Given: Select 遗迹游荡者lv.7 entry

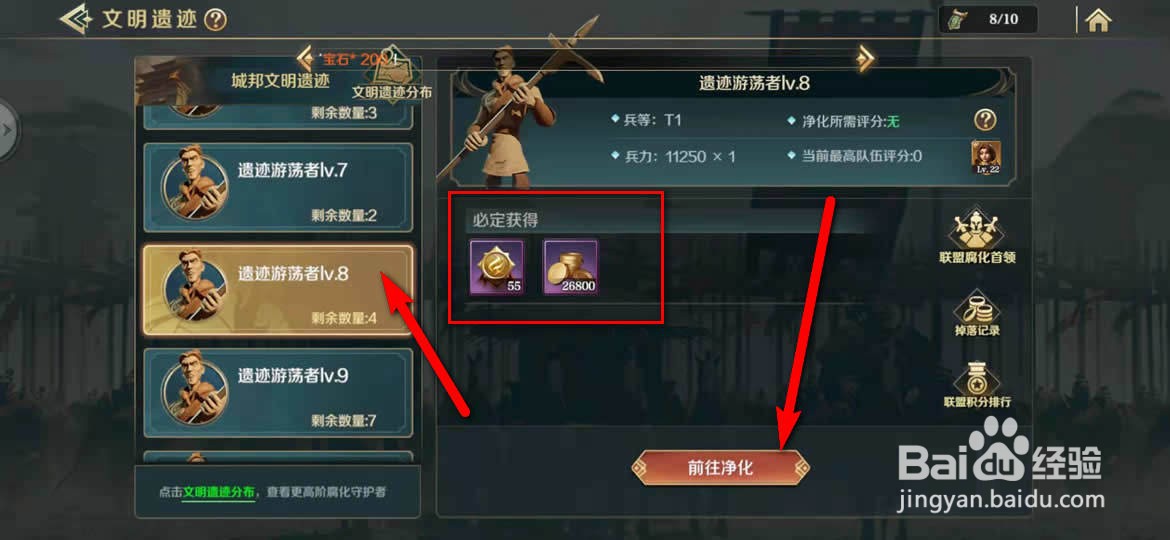Looking at the screenshot, I should point(278,186).
